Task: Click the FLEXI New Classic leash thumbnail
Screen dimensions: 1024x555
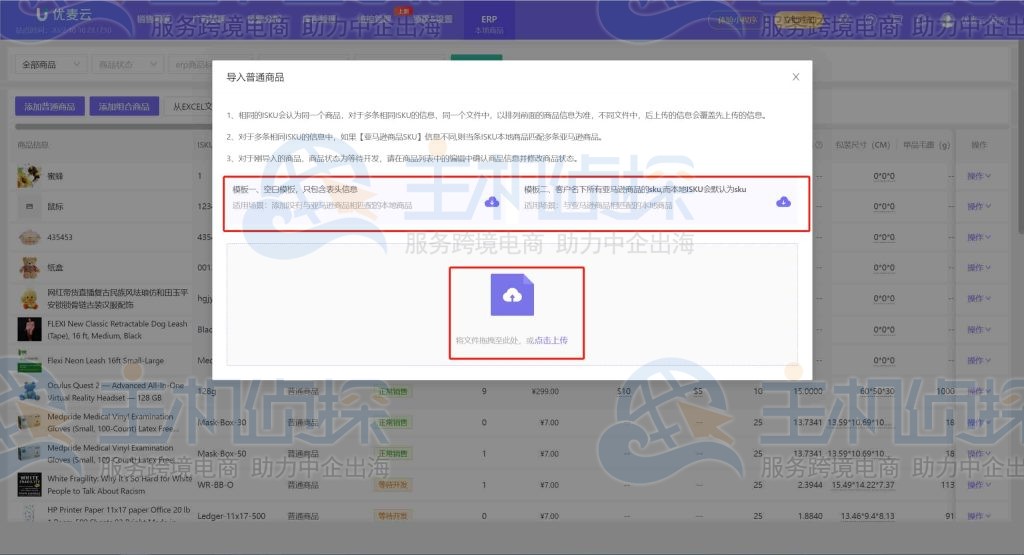Action: (x=29, y=330)
